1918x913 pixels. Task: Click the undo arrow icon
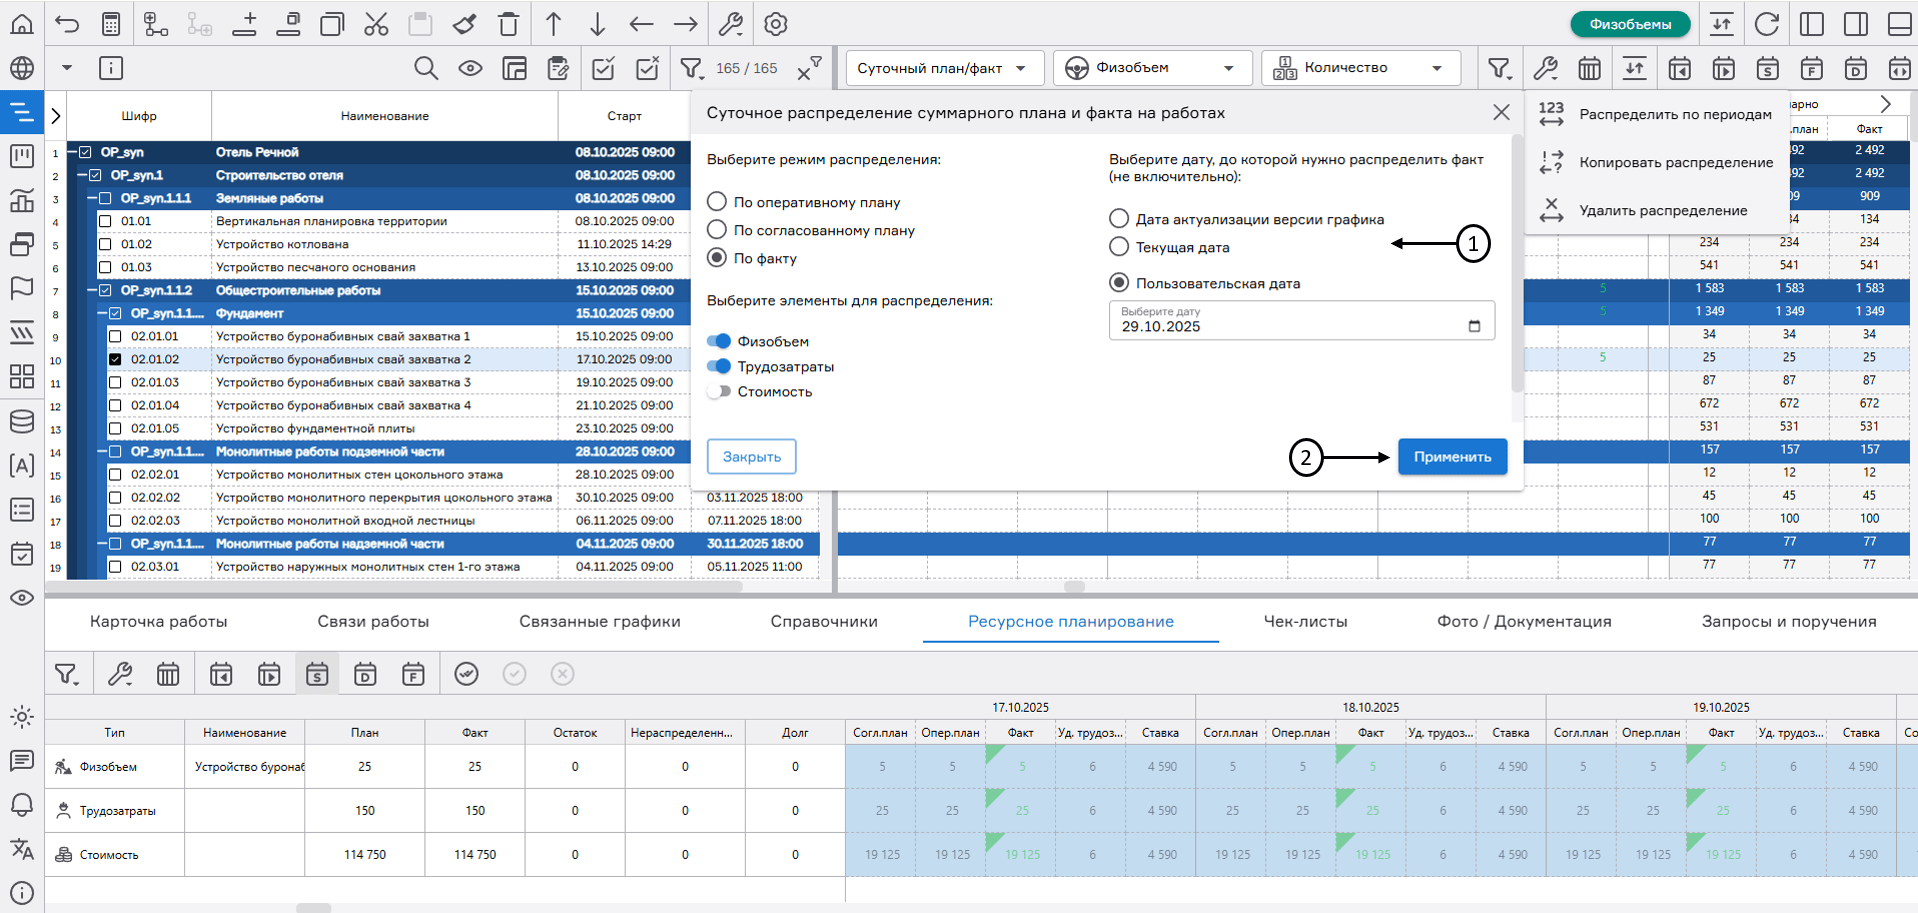[x=67, y=24]
